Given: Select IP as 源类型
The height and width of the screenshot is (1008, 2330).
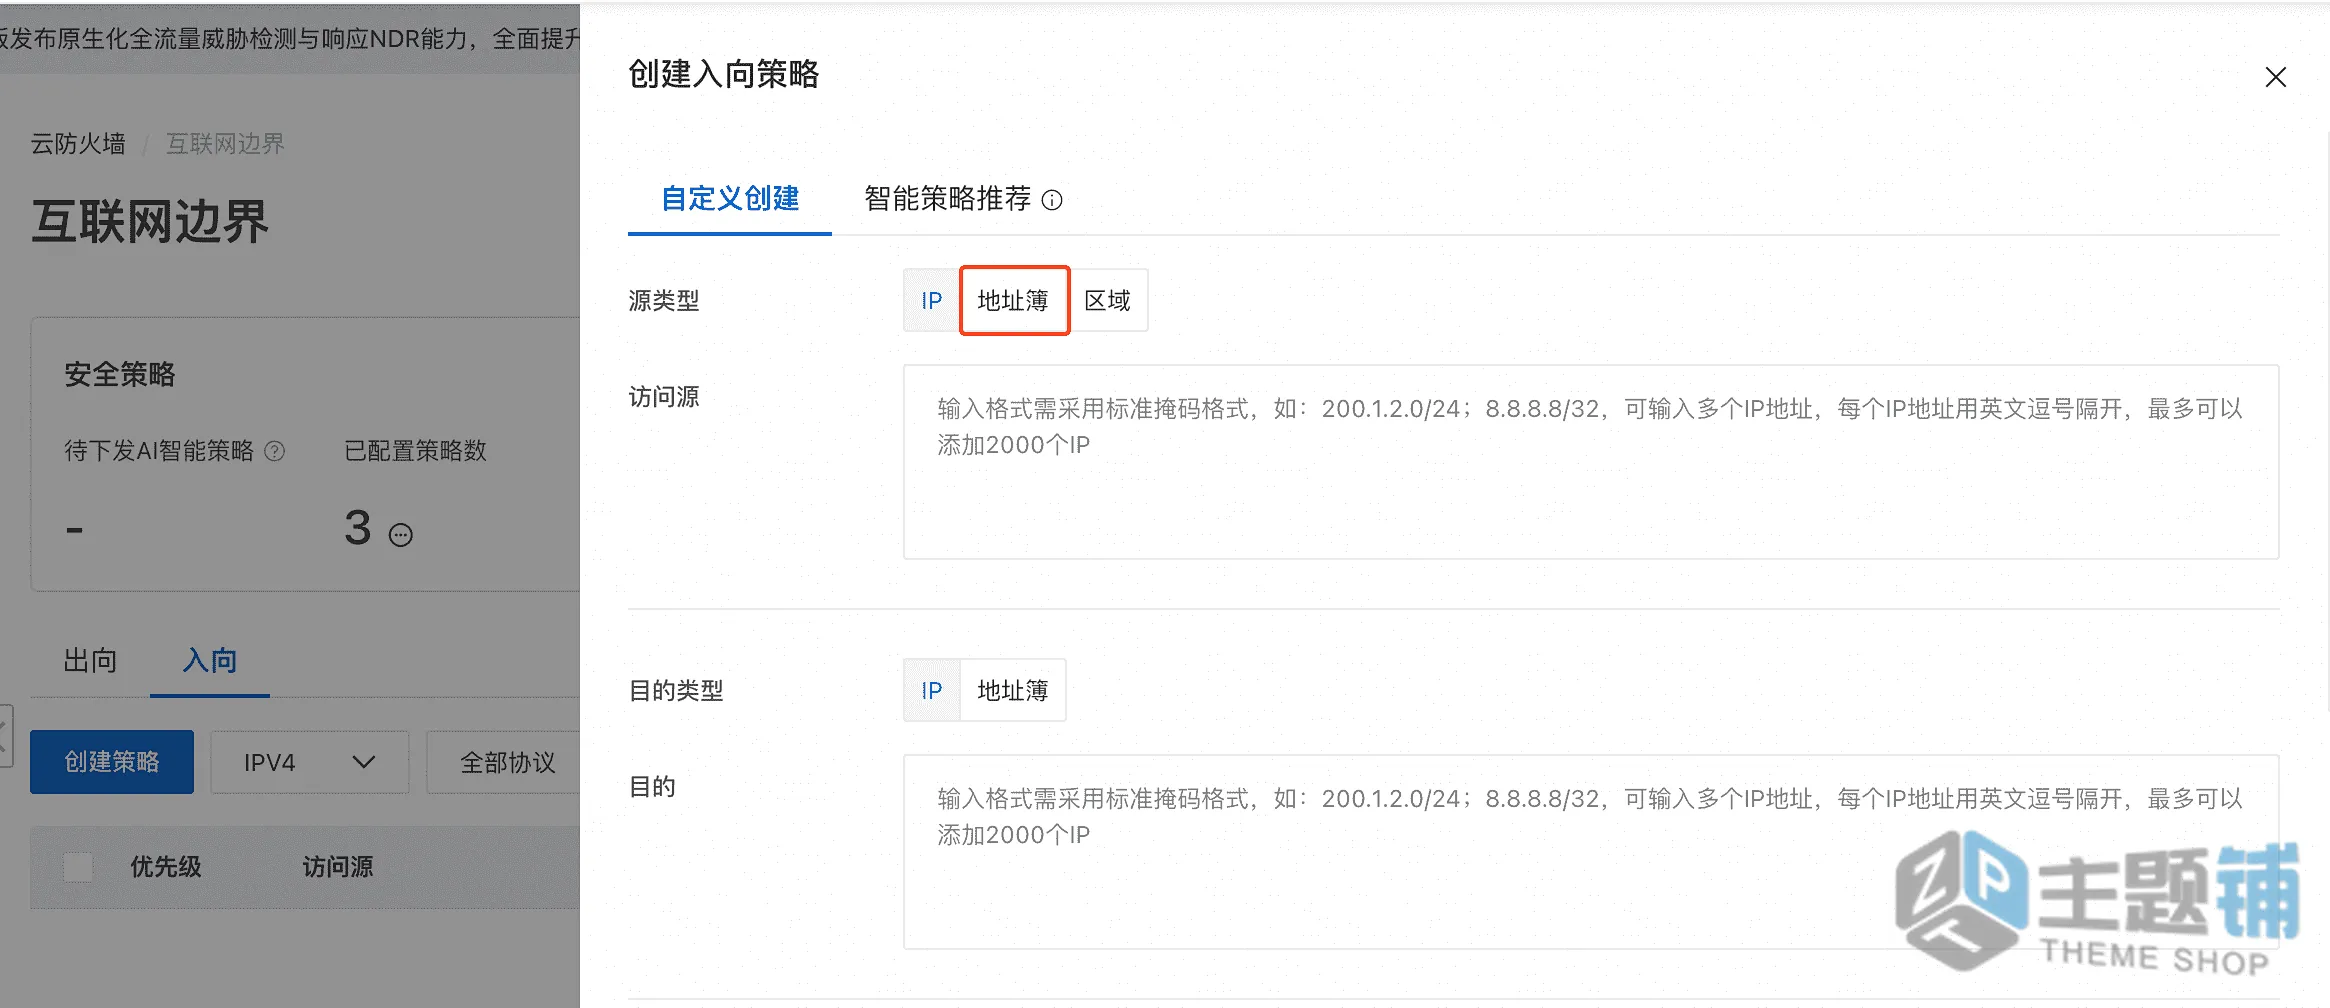Looking at the screenshot, I should [x=931, y=300].
